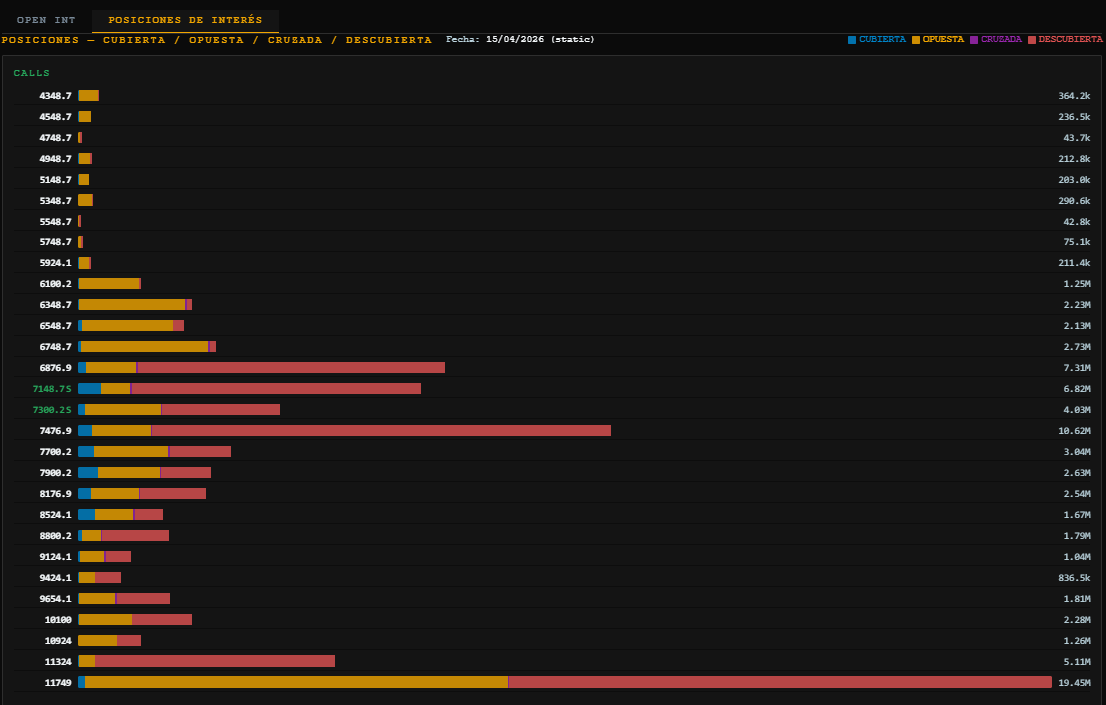Viewport: 1106px width, 705px height.
Task: Click the 10.62M total value
Action: pos(1074,430)
